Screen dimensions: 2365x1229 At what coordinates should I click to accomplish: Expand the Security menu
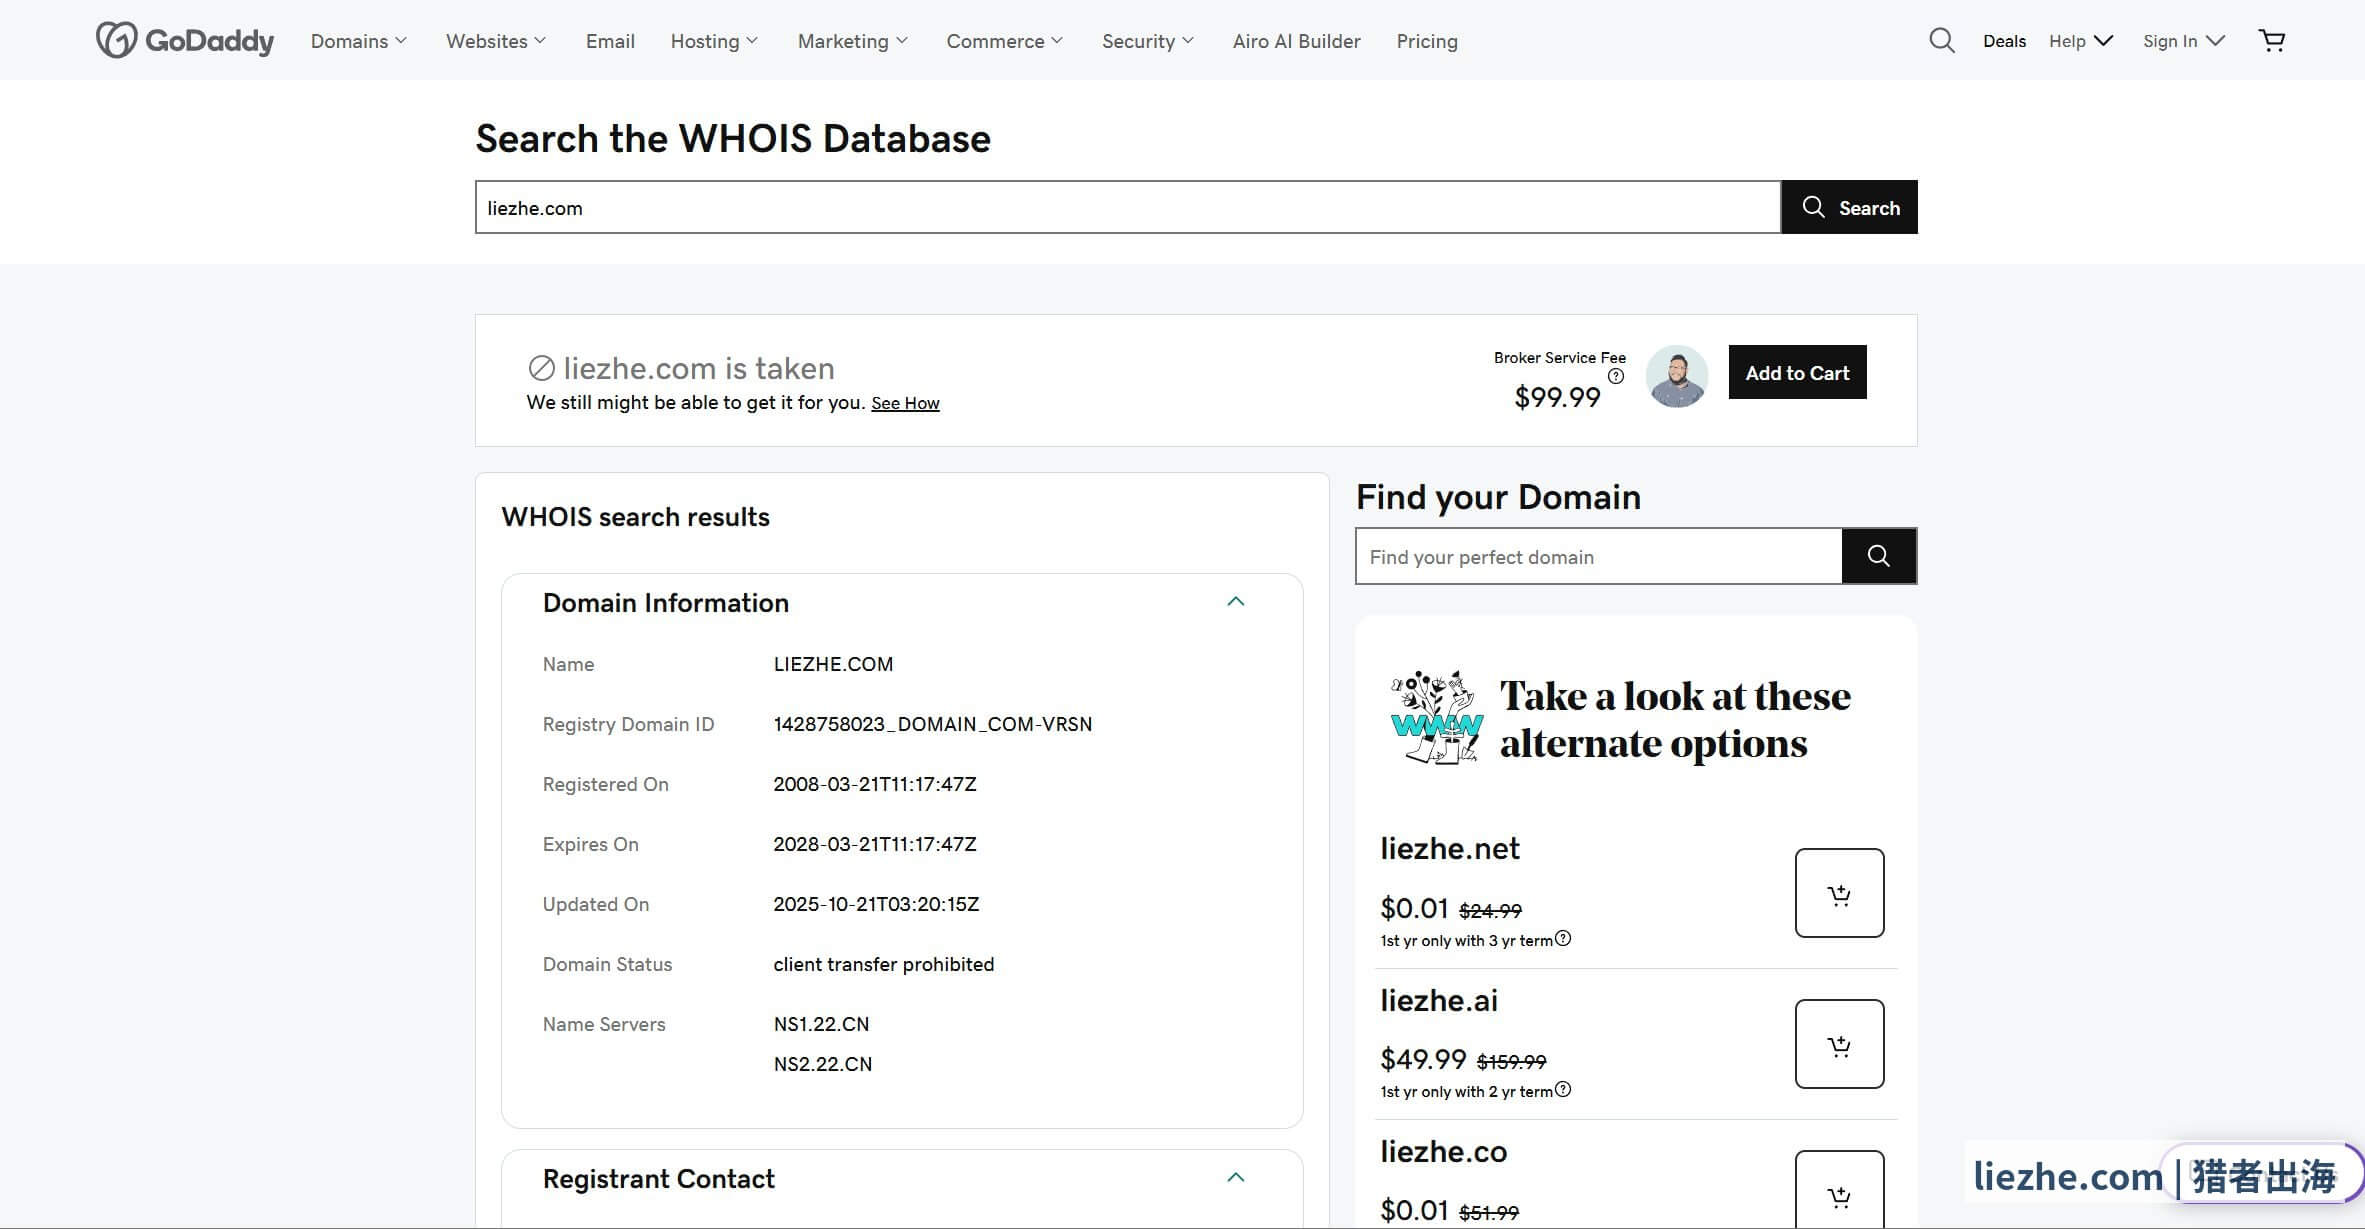(x=1147, y=41)
